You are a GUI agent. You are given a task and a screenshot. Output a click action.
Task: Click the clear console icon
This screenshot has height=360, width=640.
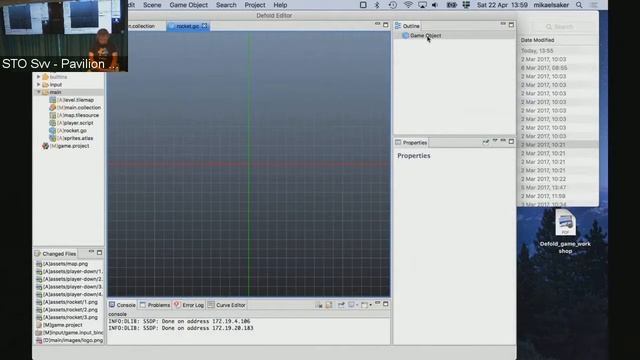[x=318, y=305]
